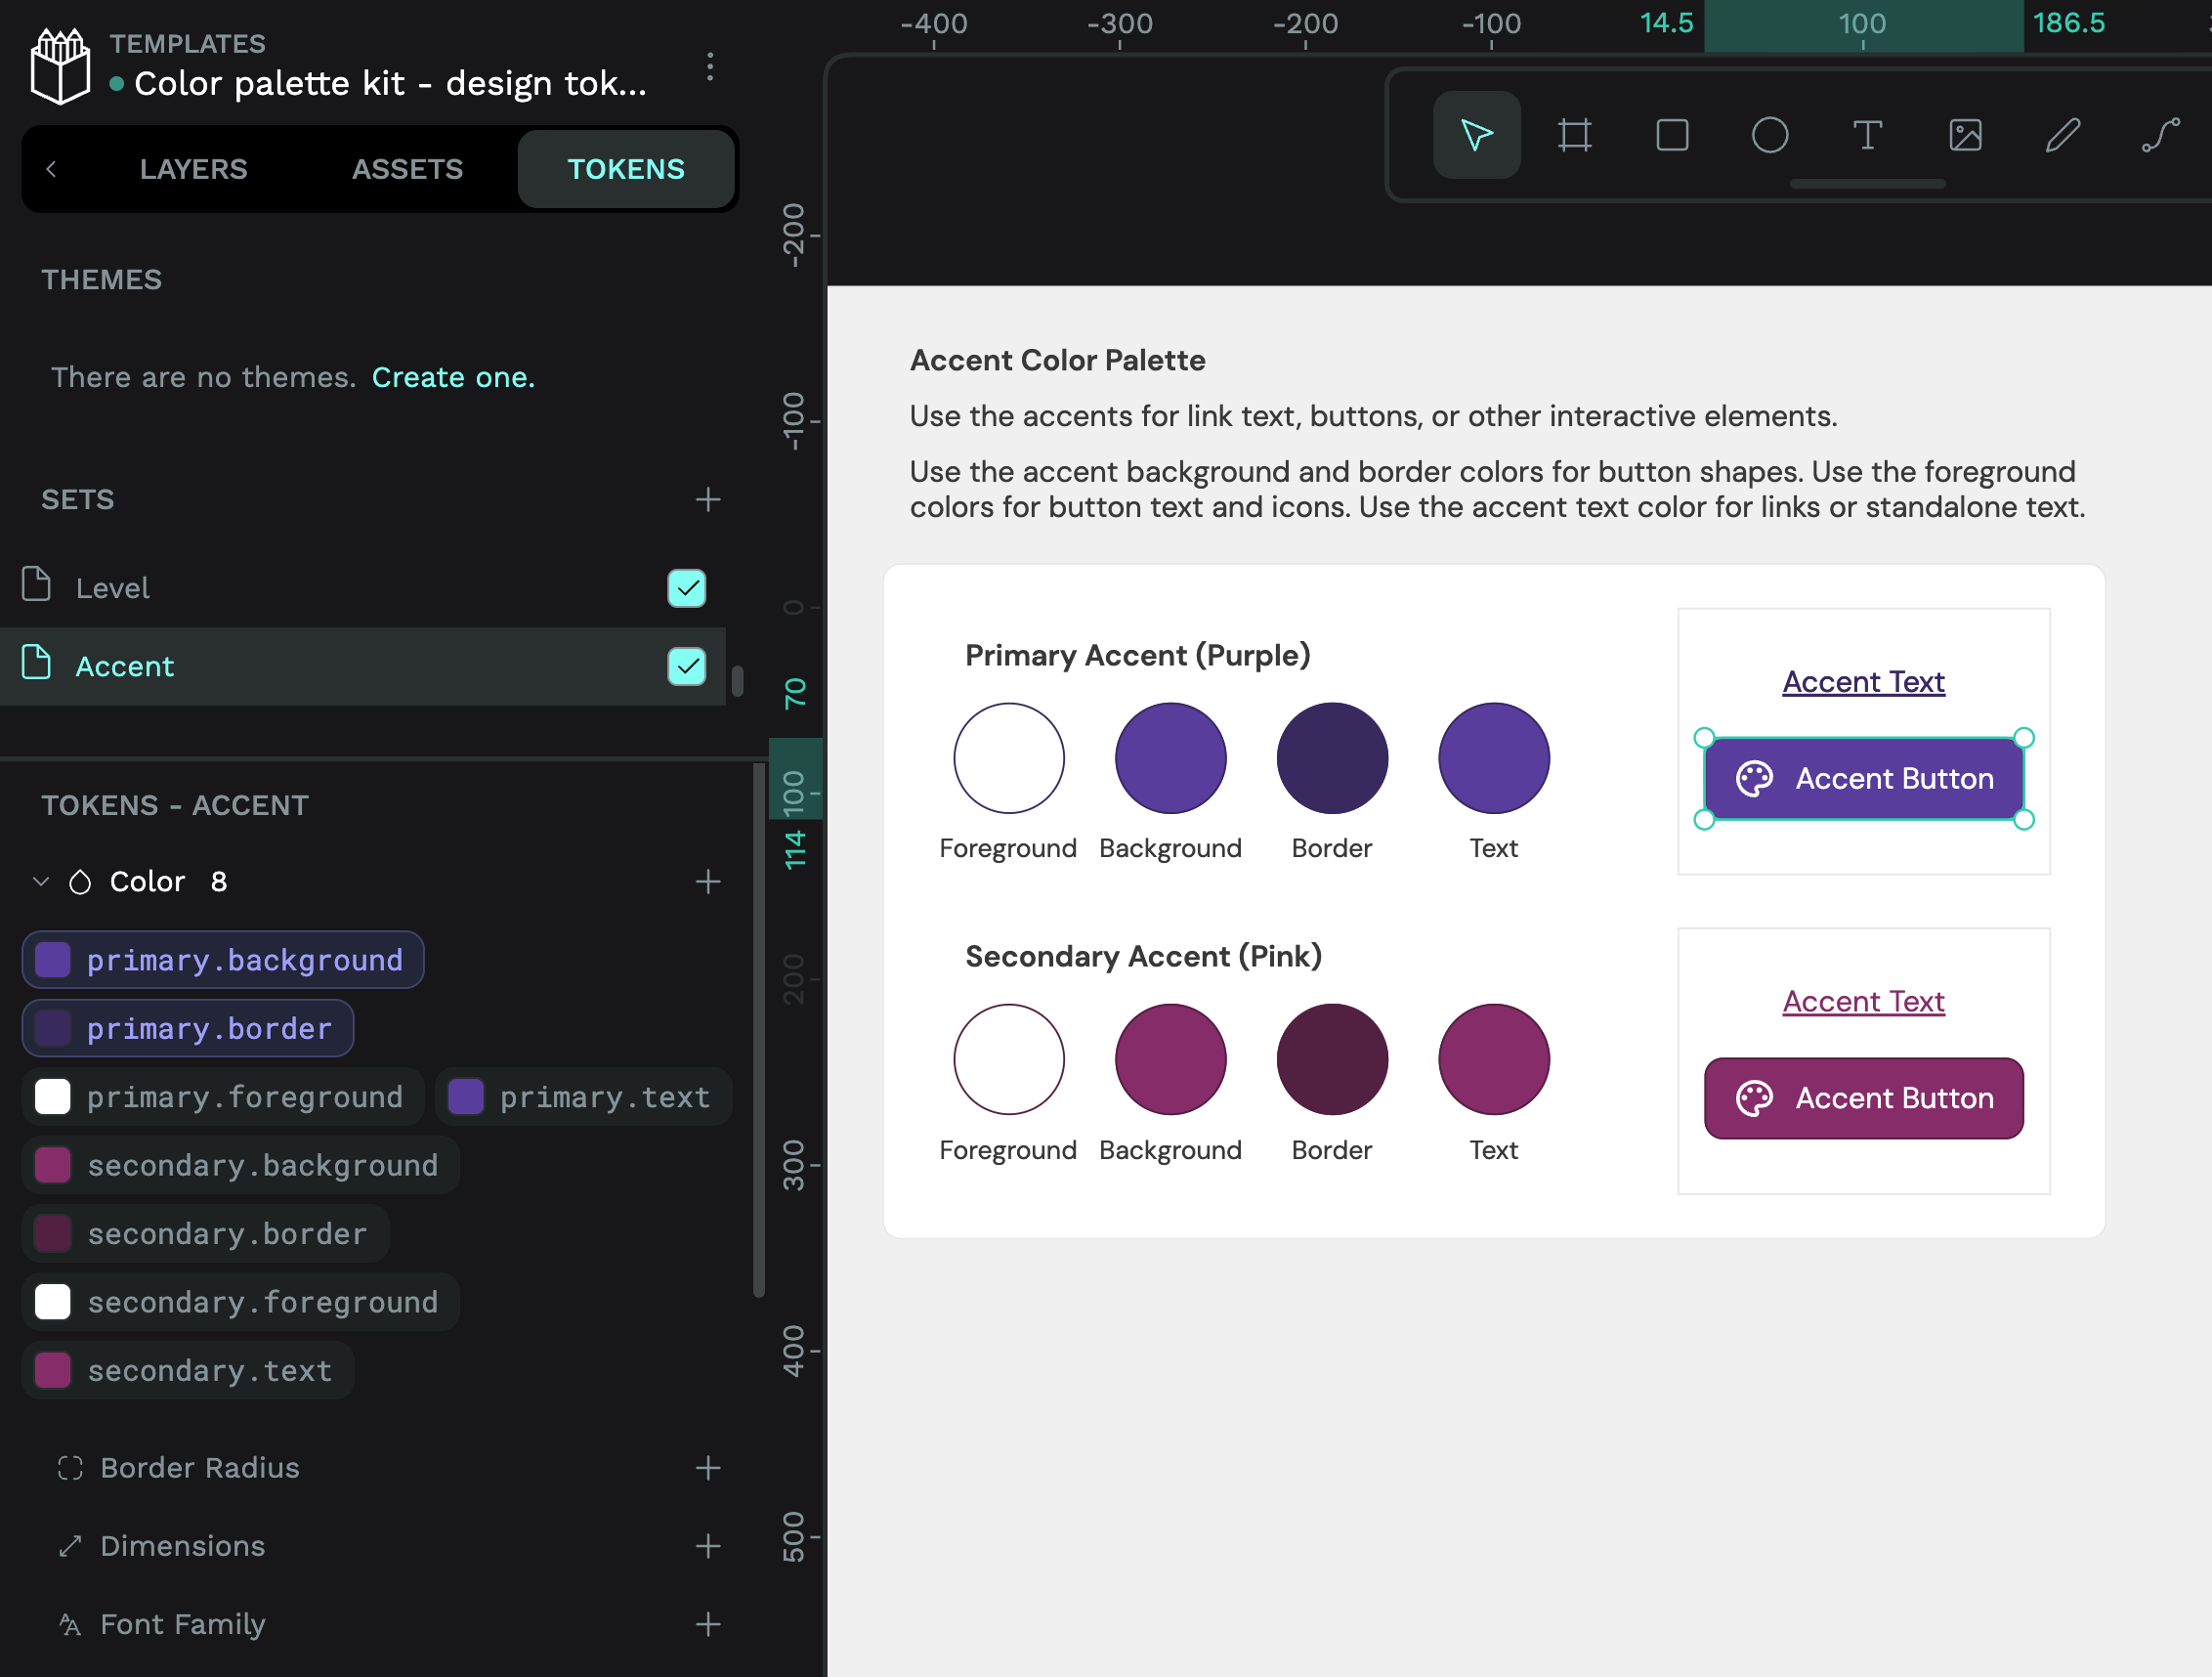Go back using the left chevron arrow
This screenshot has width=2212, height=1677.
[x=52, y=169]
